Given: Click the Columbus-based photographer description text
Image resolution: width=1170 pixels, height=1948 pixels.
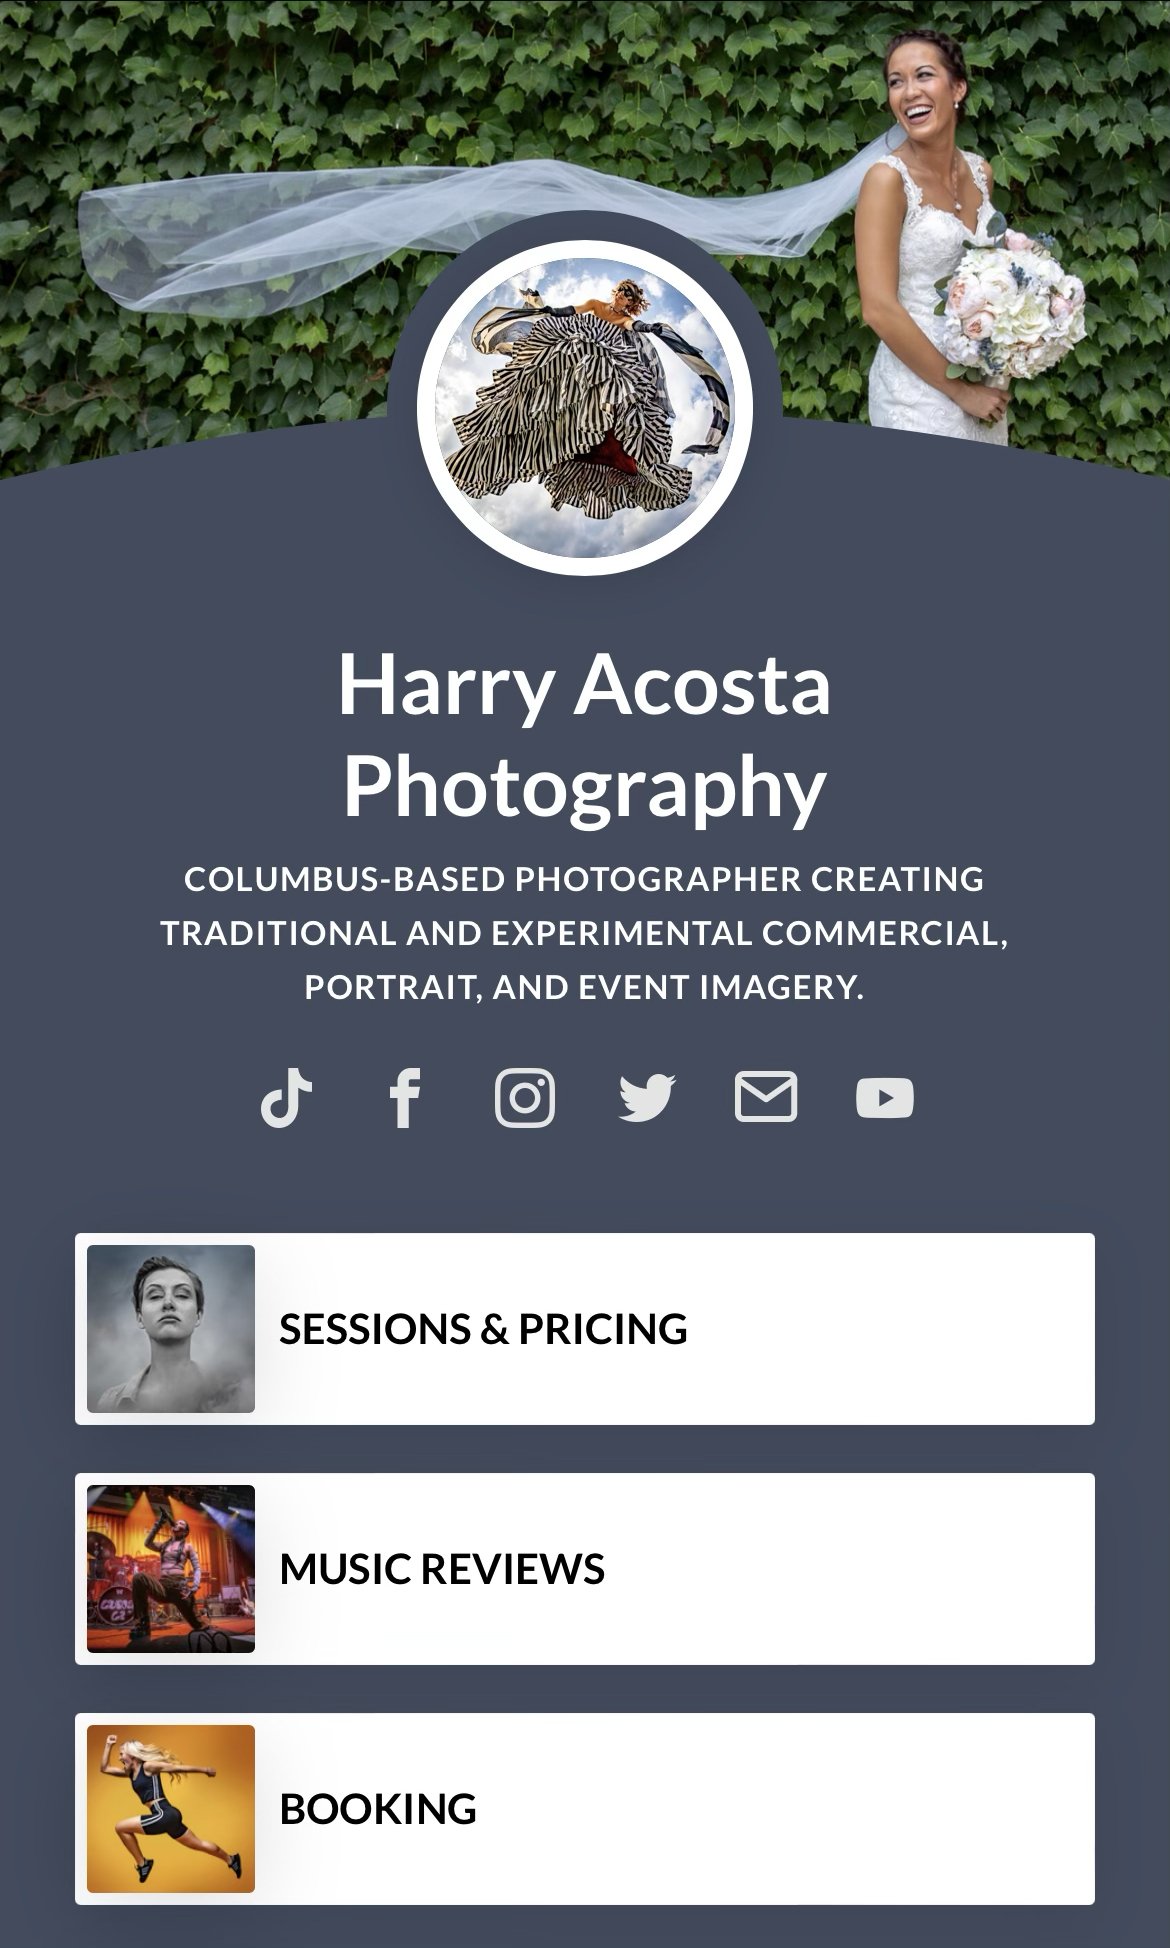Looking at the screenshot, I should [585, 933].
